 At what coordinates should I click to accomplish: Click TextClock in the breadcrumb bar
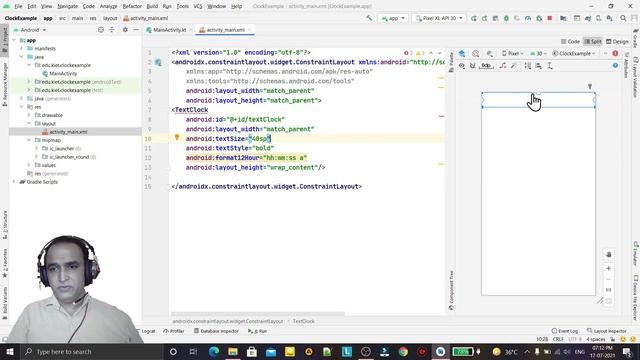coord(303,321)
